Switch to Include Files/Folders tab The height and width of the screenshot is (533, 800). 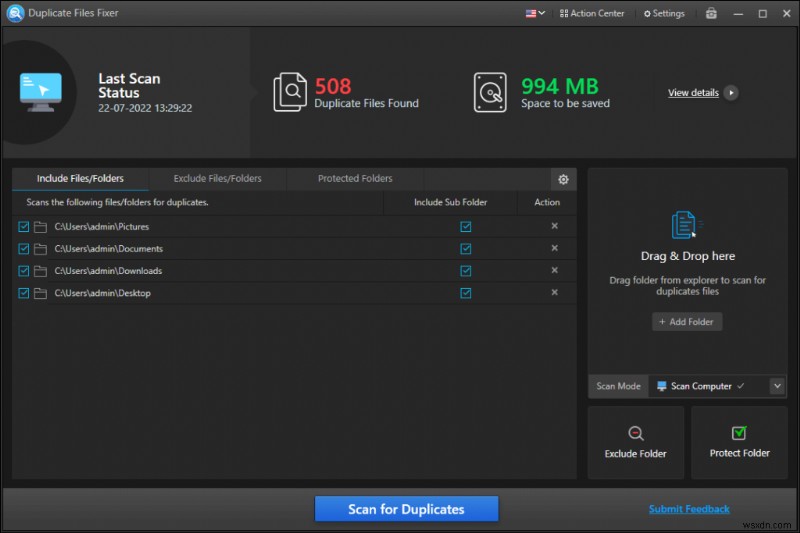click(80, 179)
